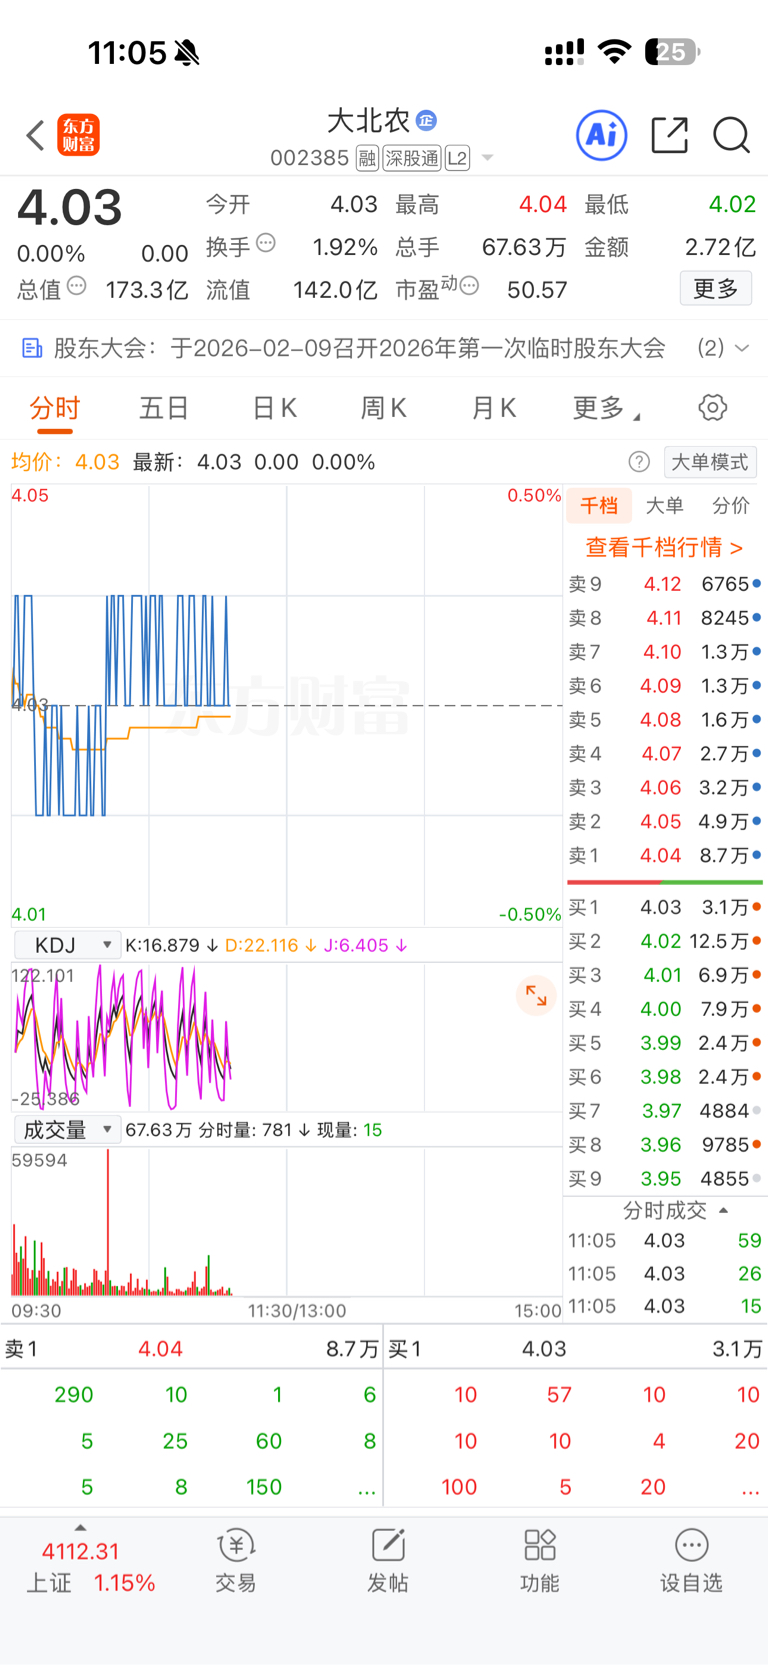Screen dimensions: 768x1665
Task: Tap the 换手 info icon
Action: tap(266, 242)
